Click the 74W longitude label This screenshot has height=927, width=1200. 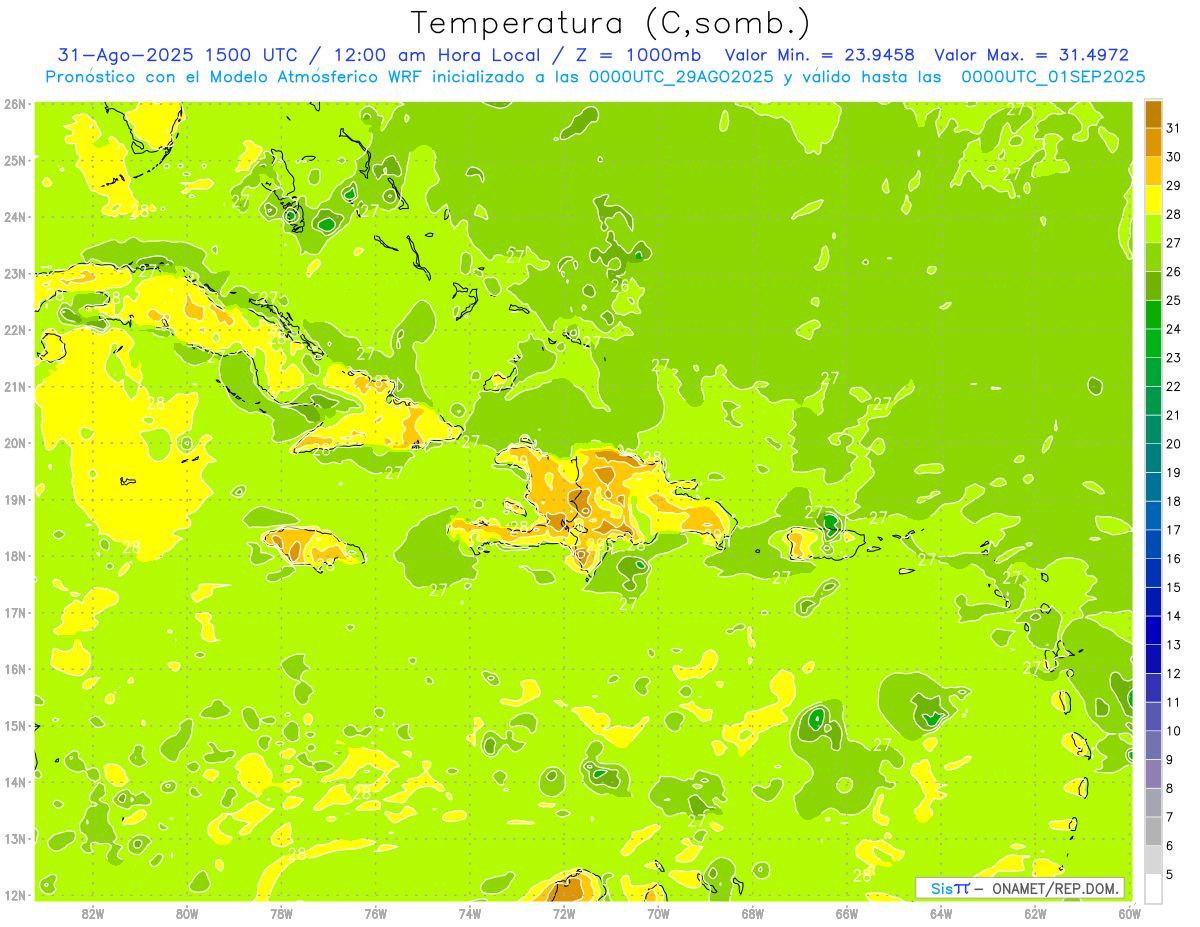coord(470,913)
